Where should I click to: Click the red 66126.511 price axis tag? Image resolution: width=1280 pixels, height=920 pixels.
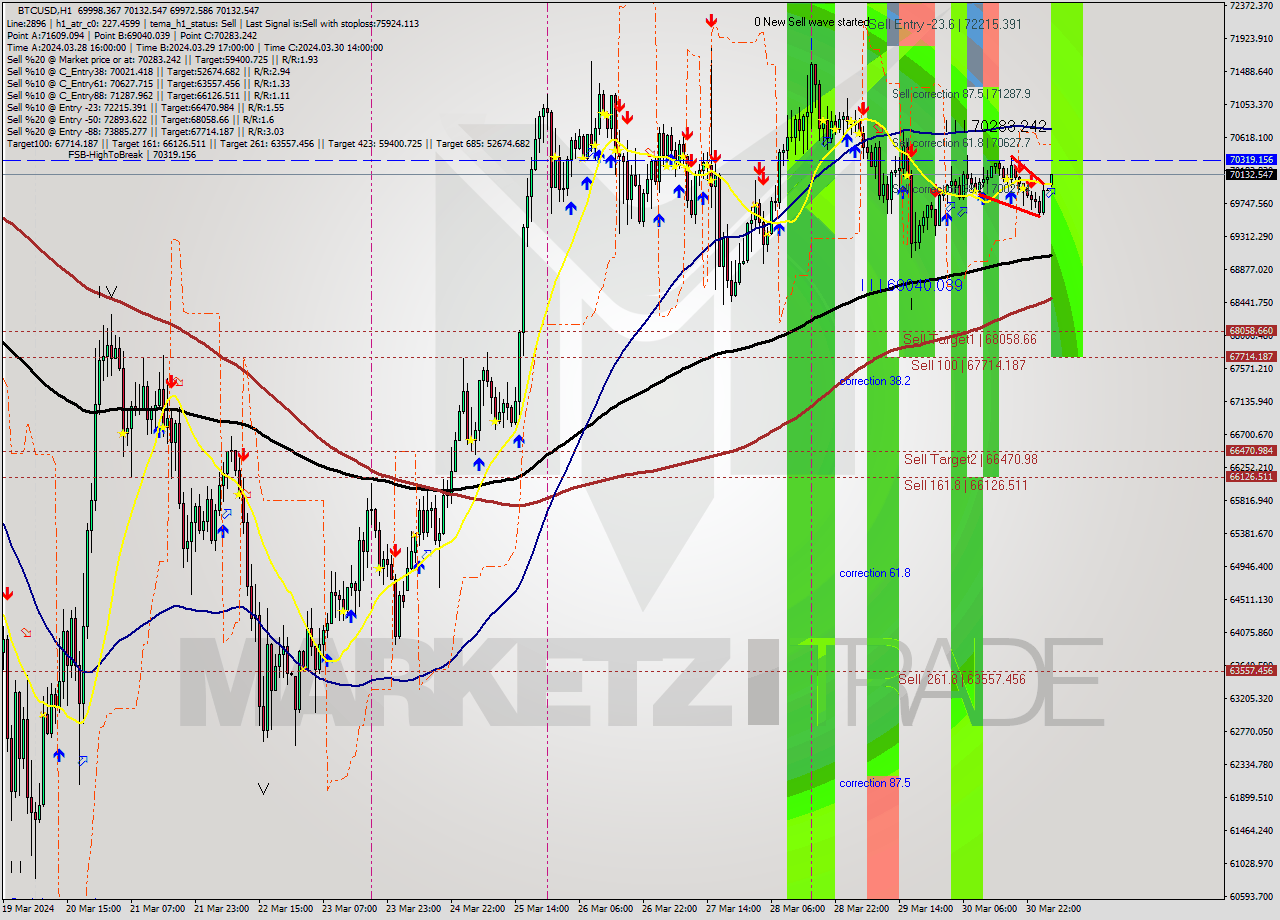1251,477
